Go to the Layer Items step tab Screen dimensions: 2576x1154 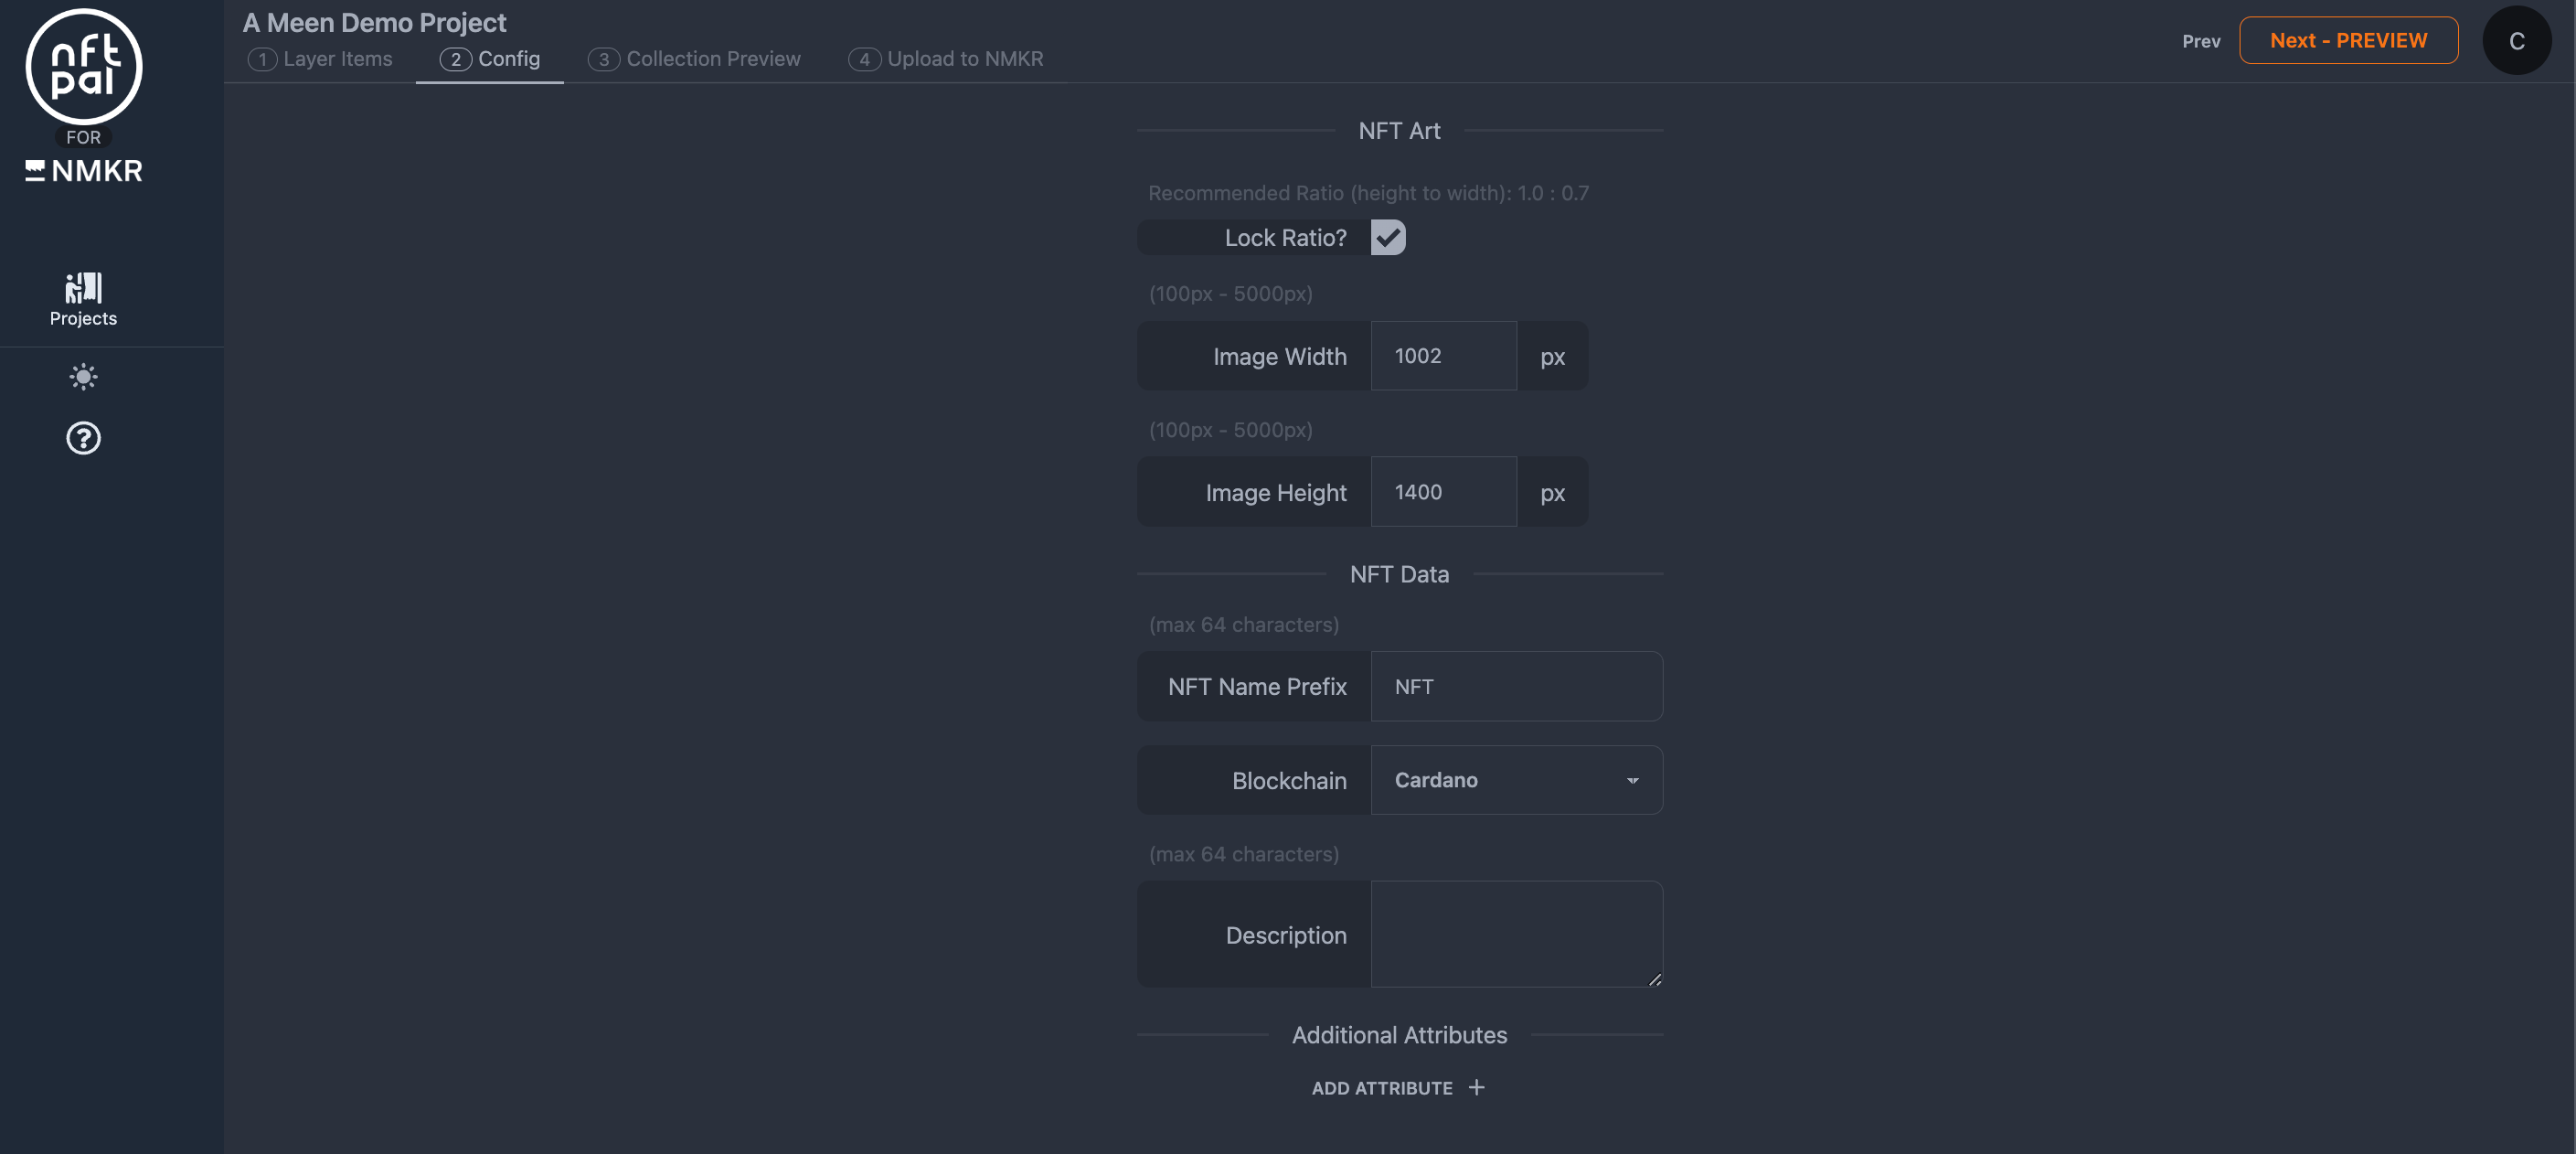click(x=320, y=59)
